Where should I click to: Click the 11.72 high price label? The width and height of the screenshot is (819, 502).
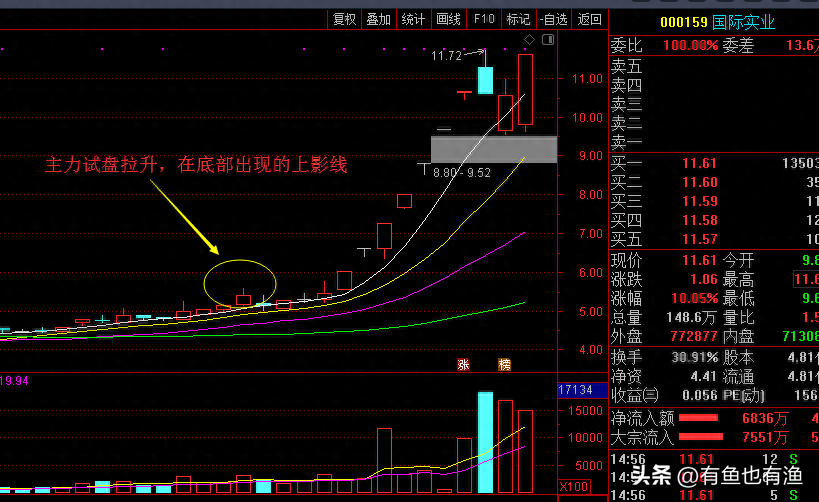pyautogui.click(x=446, y=56)
